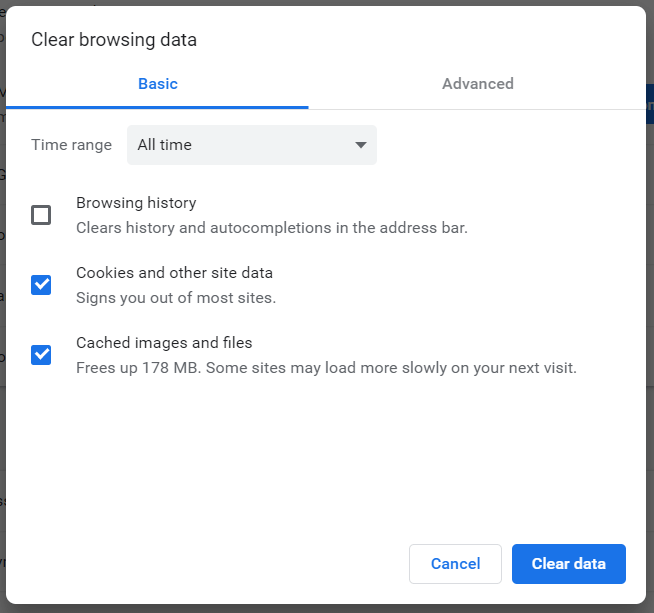This screenshot has height=613, width=654.
Task: Click the 'Cached images and files' label
Action: pyautogui.click(x=164, y=343)
